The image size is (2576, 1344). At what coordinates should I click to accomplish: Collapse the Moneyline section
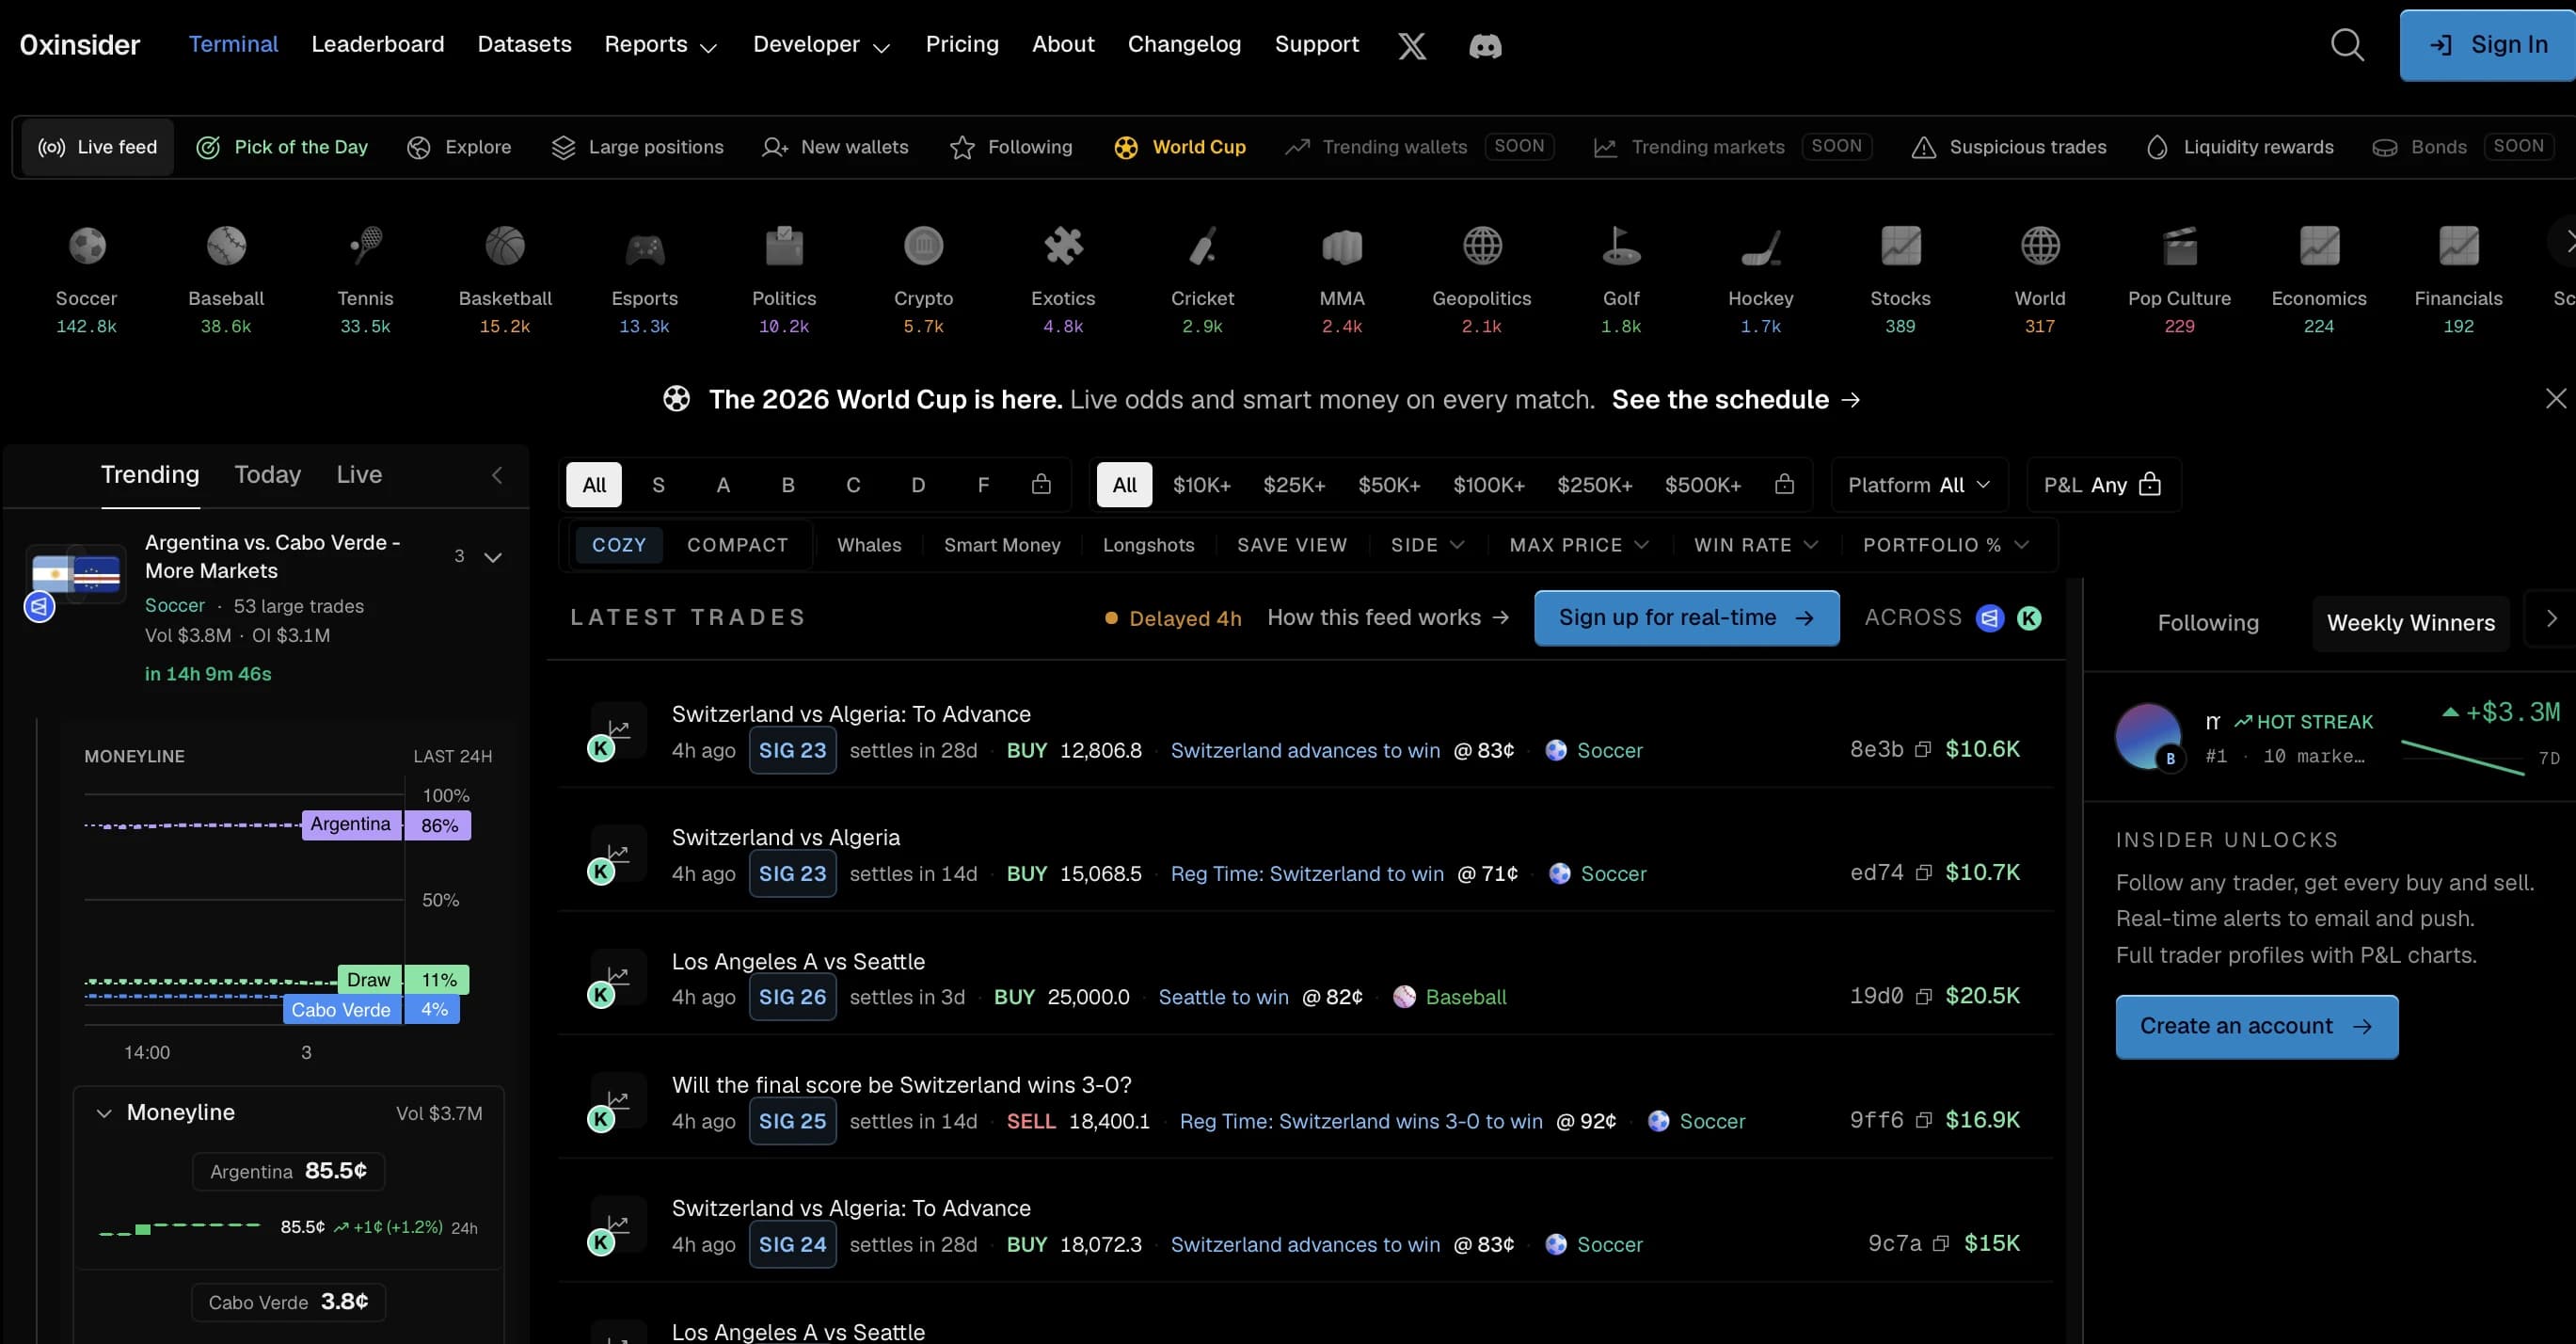[104, 1113]
